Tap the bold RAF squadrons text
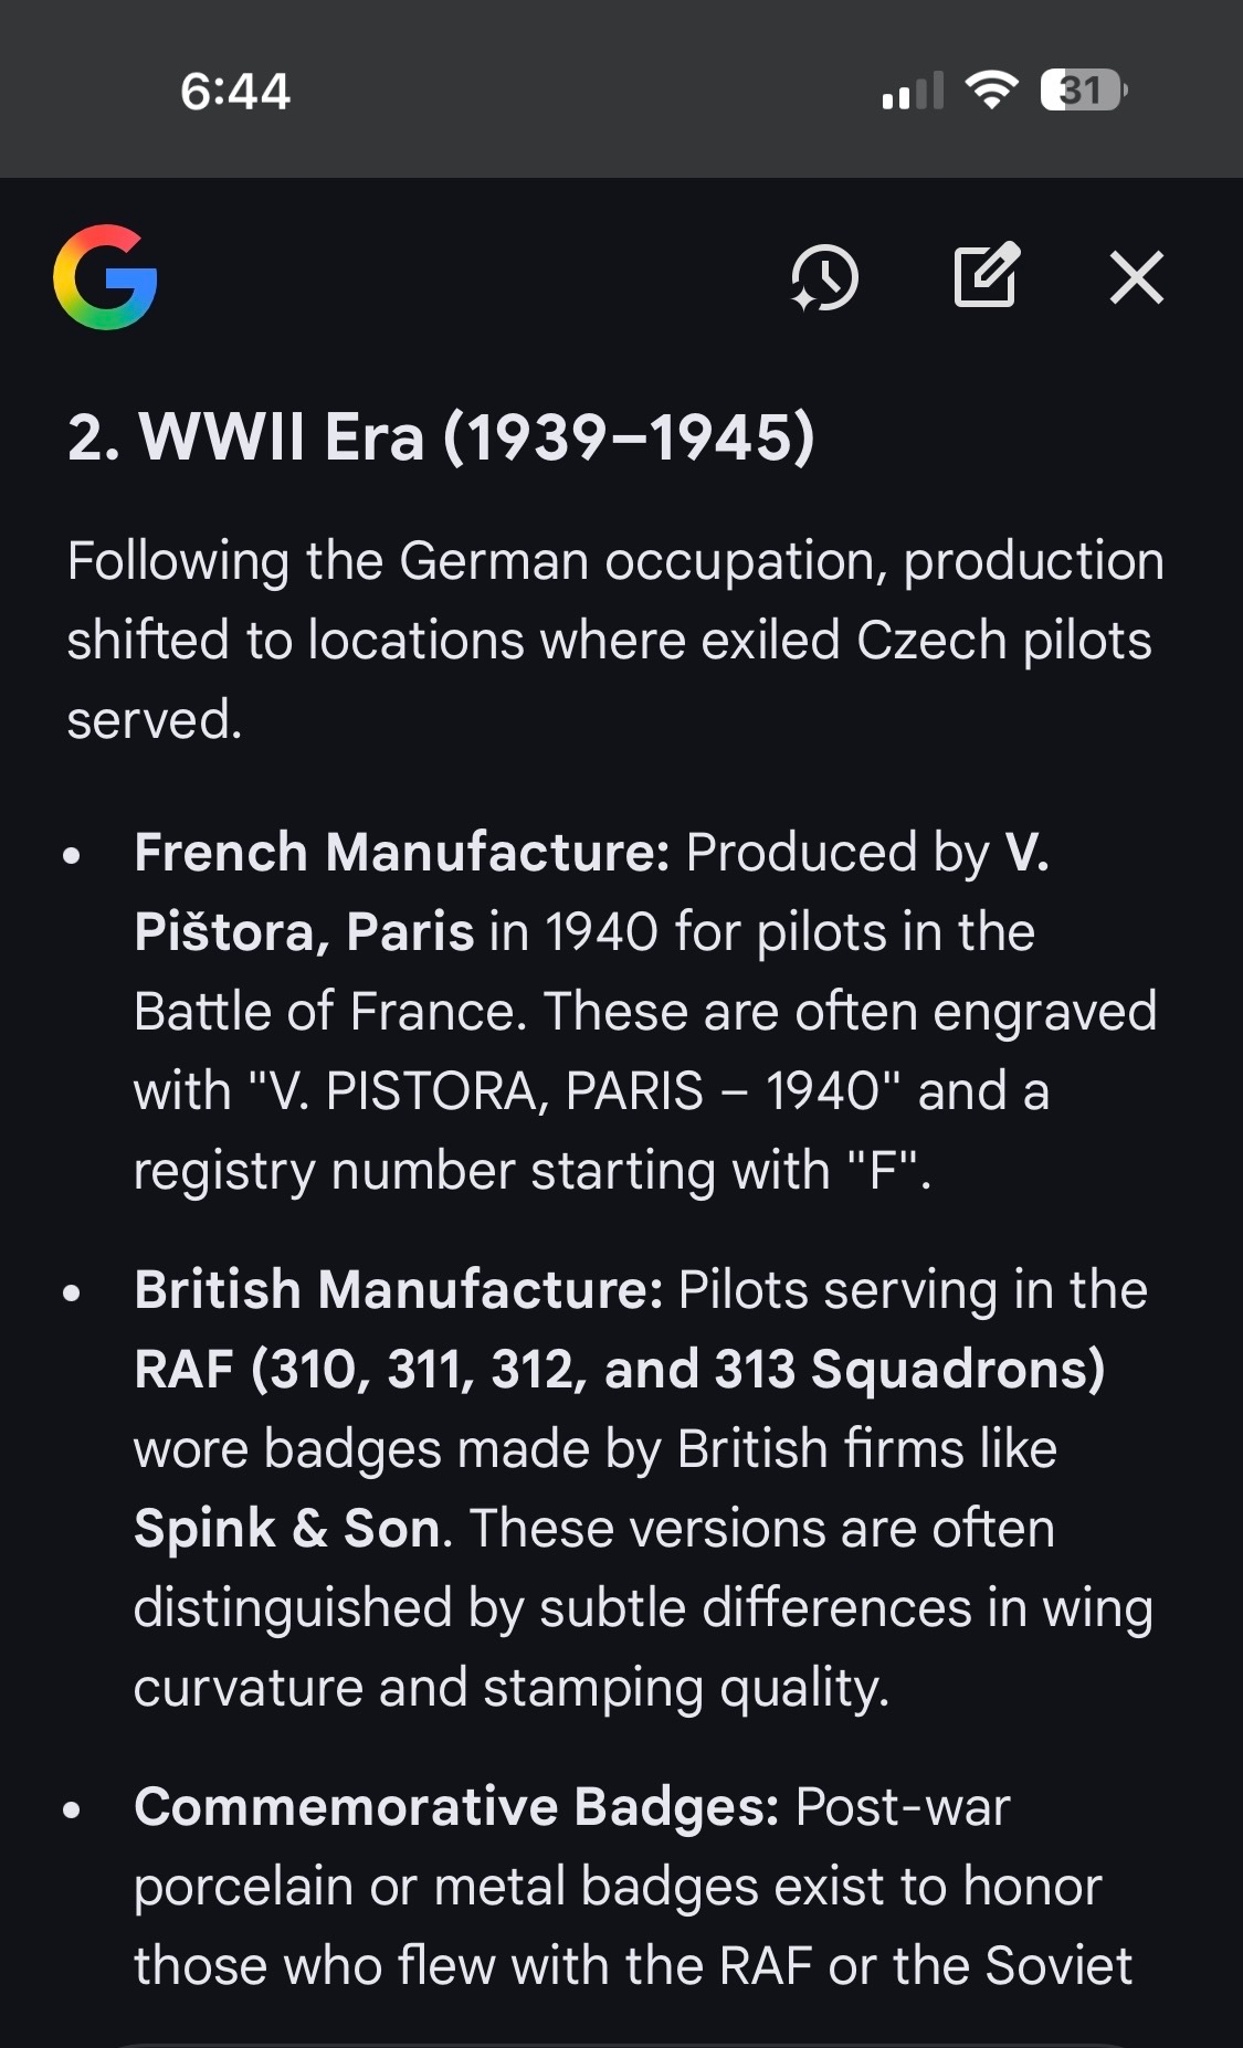This screenshot has width=1243, height=2048. pos(619,1369)
